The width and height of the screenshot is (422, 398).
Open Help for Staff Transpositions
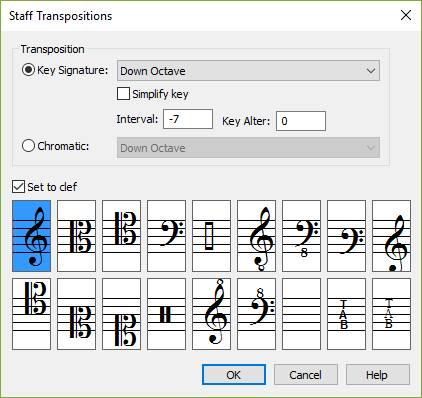coord(378,375)
